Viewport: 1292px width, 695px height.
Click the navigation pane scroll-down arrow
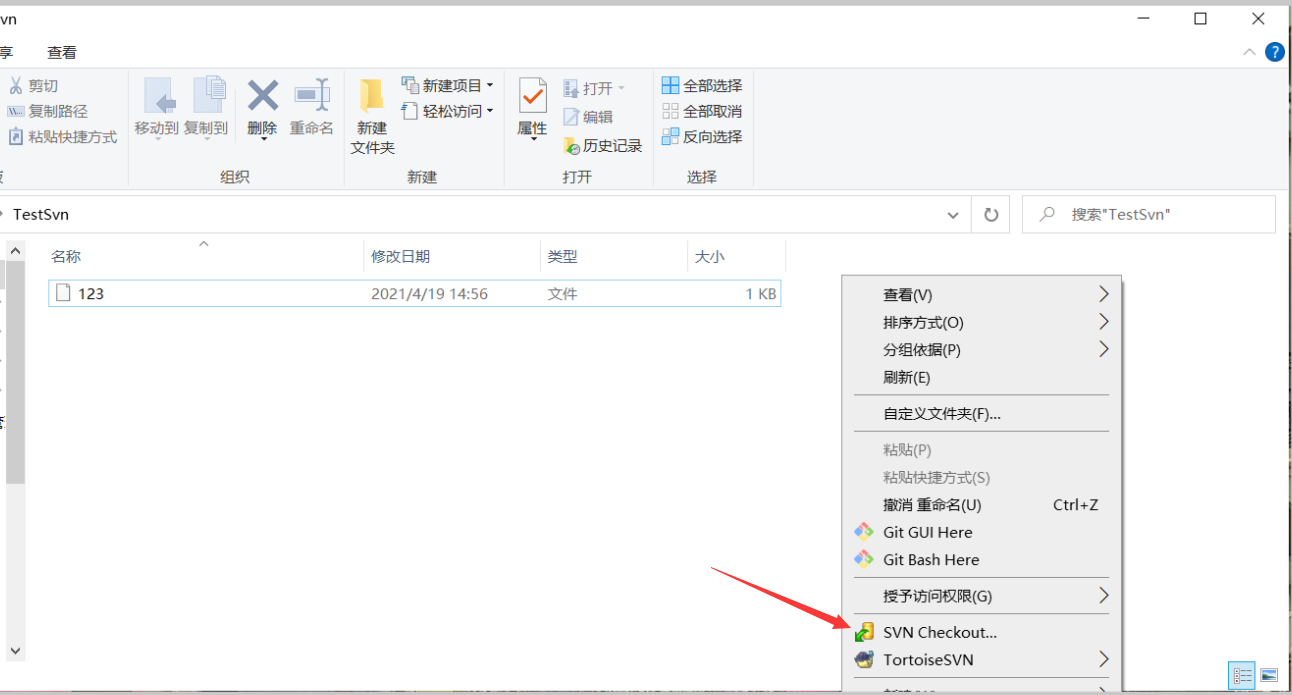point(15,651)
